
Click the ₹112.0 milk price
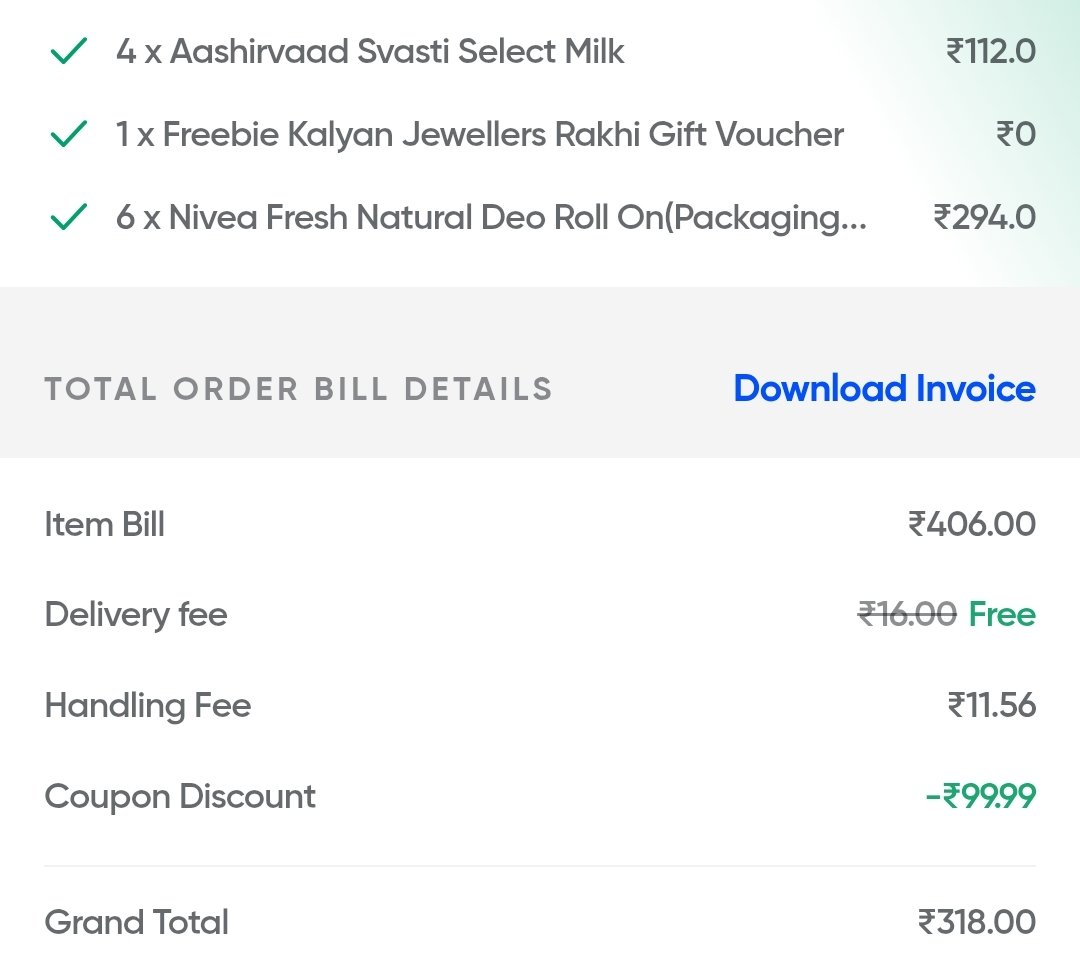(990, 52)
